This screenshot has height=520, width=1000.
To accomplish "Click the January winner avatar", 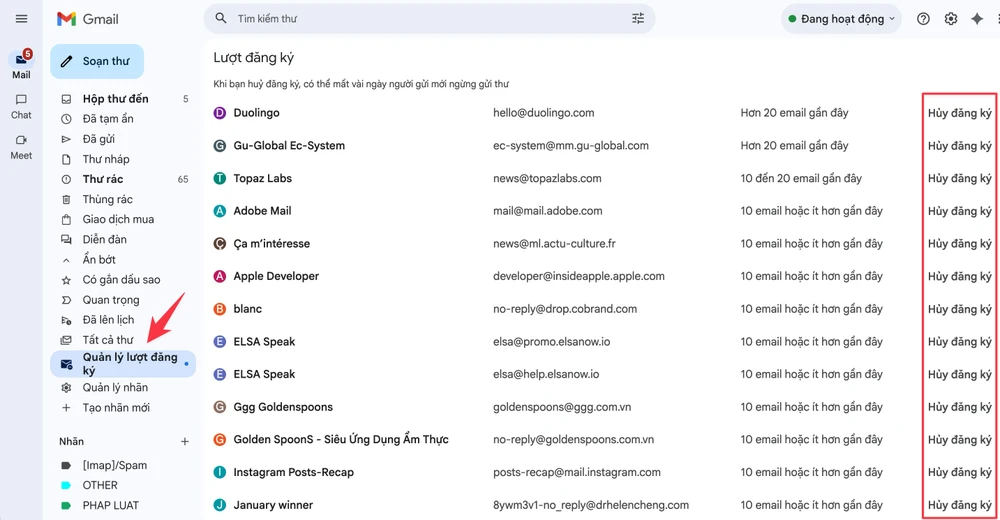I will [x=219, y=505].
